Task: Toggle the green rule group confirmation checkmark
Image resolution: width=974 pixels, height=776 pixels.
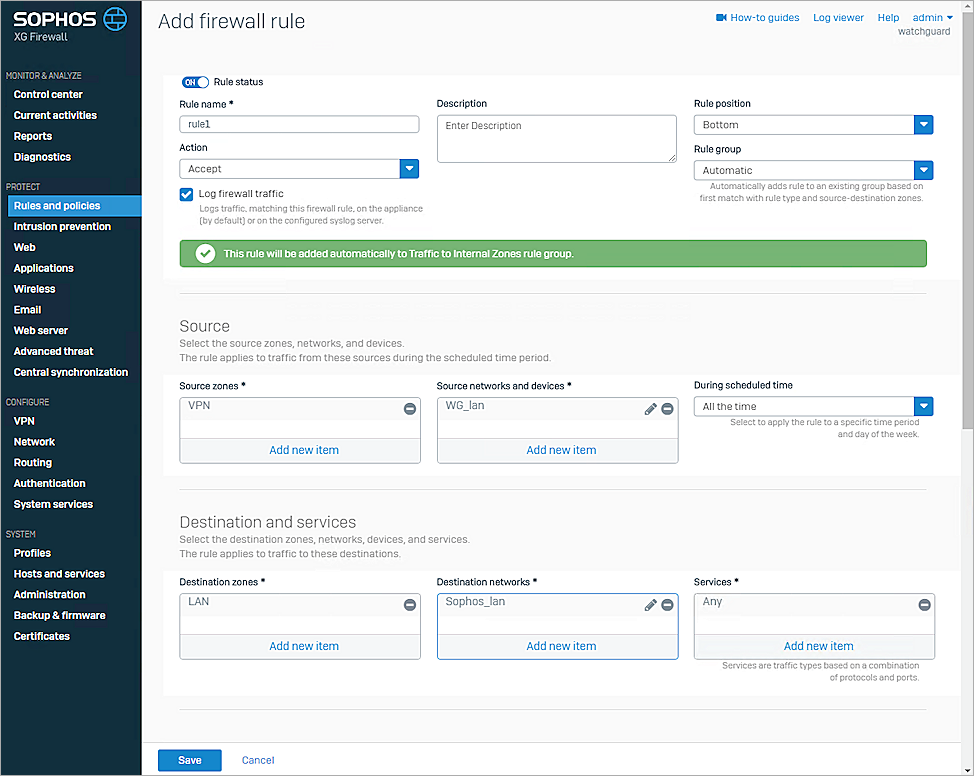Action: pos(205,253)
